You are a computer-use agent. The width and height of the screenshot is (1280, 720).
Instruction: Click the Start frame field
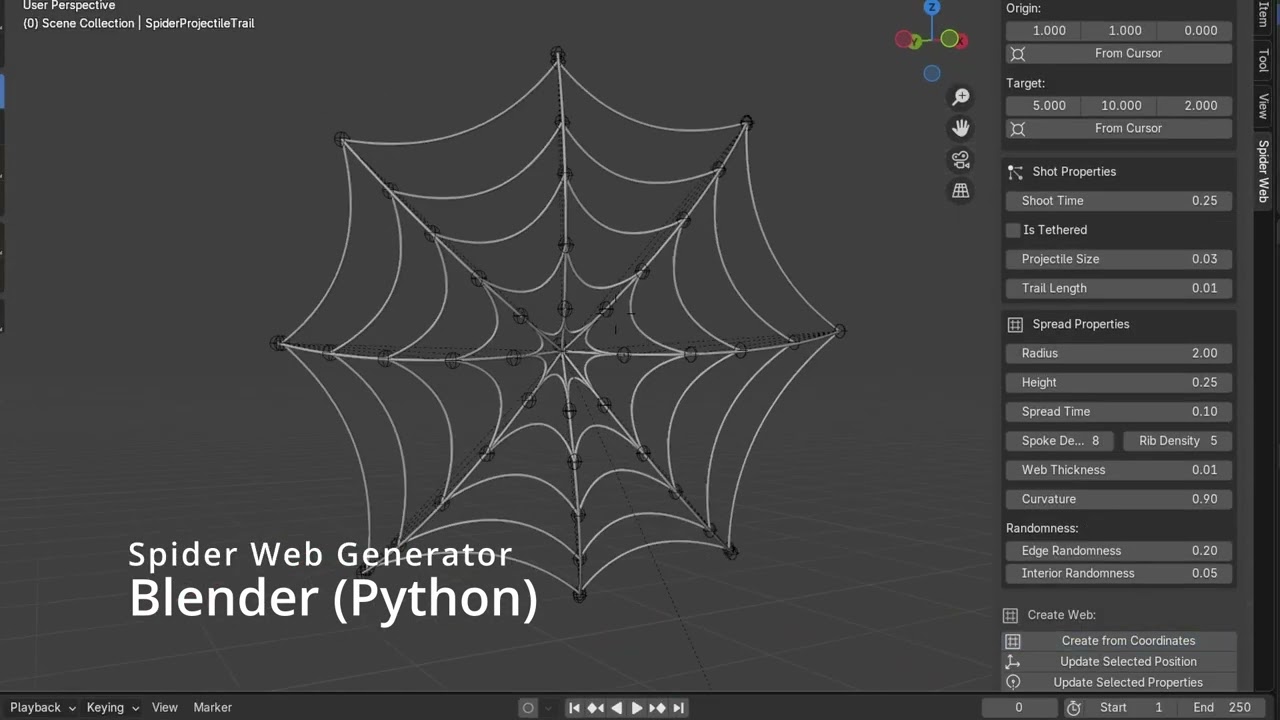[x=1132, y=708]
